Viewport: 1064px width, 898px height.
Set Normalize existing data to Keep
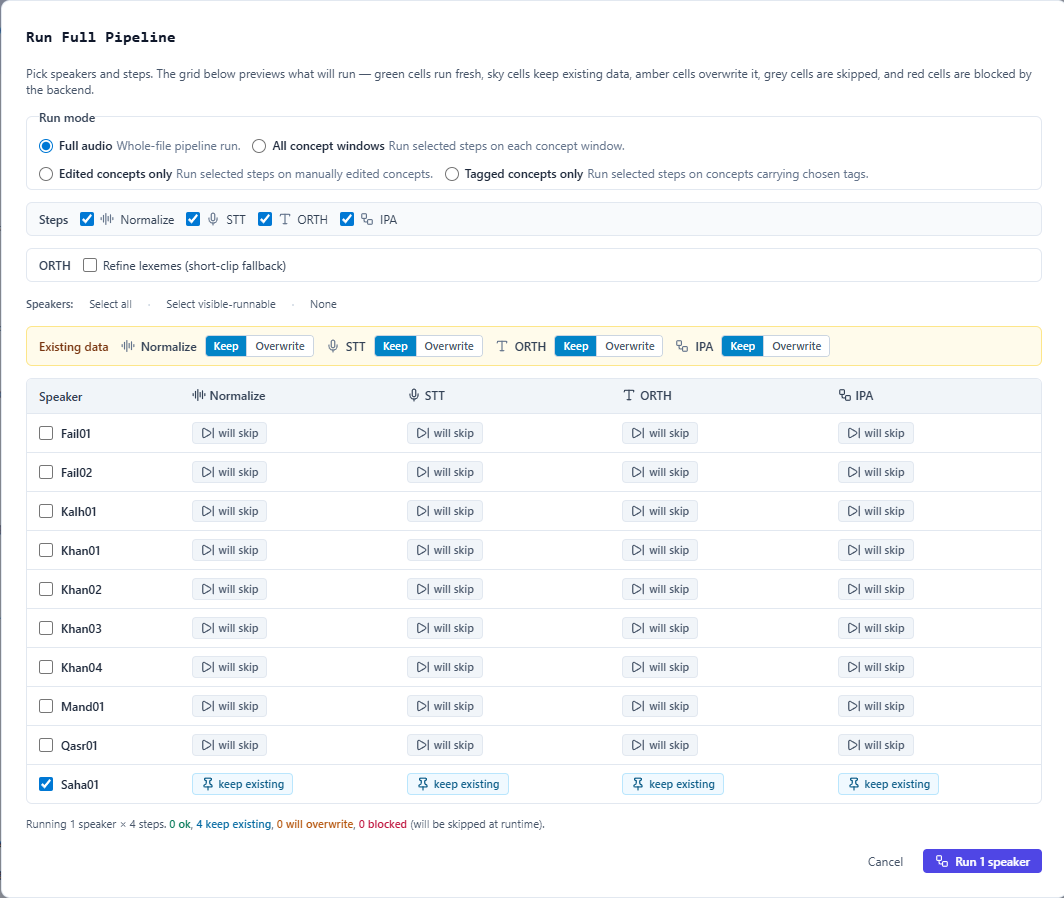(226, 346)
